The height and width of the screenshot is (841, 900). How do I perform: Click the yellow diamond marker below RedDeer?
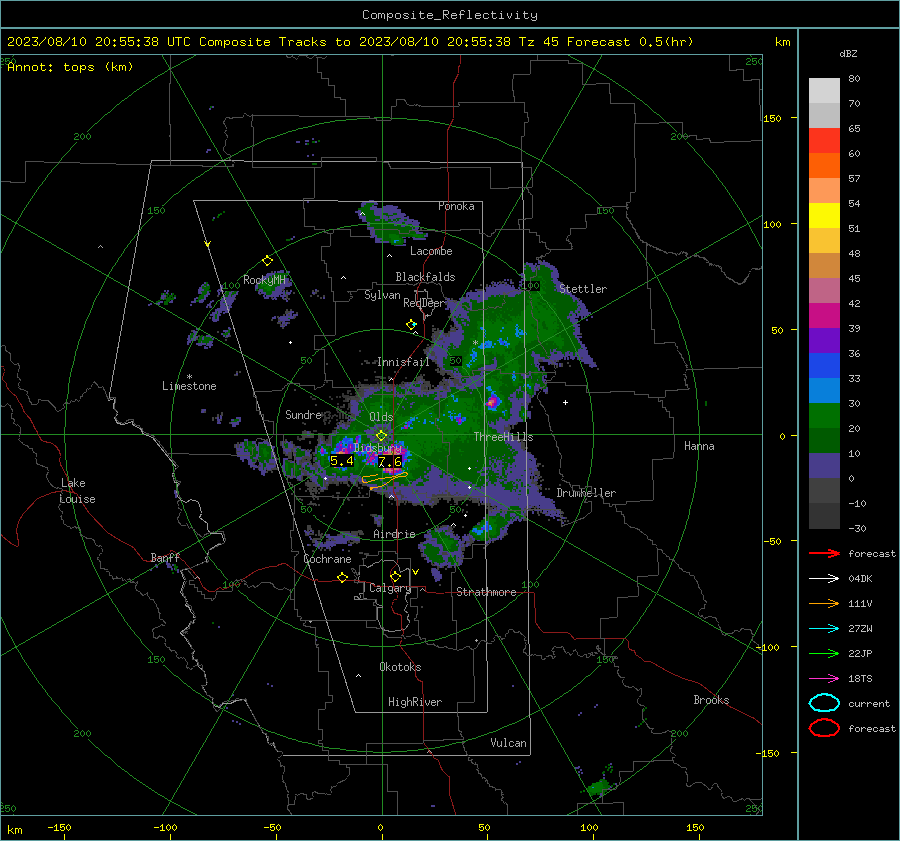tap(411, 325)
